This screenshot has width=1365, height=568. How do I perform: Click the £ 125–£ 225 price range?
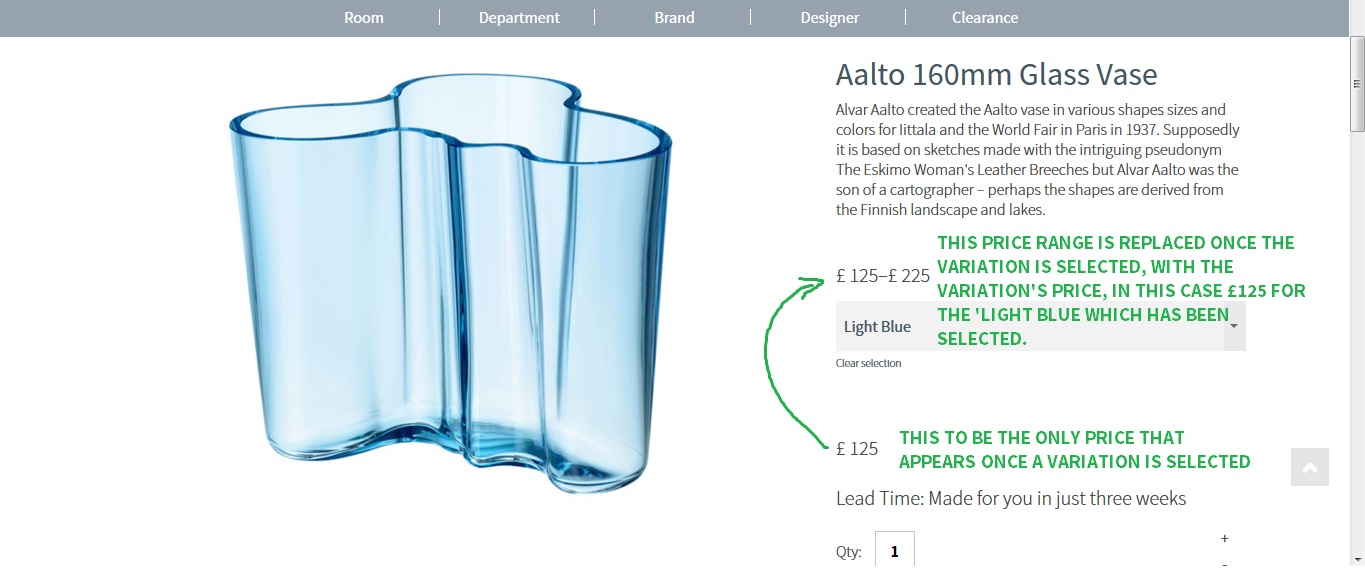point(883,276)
